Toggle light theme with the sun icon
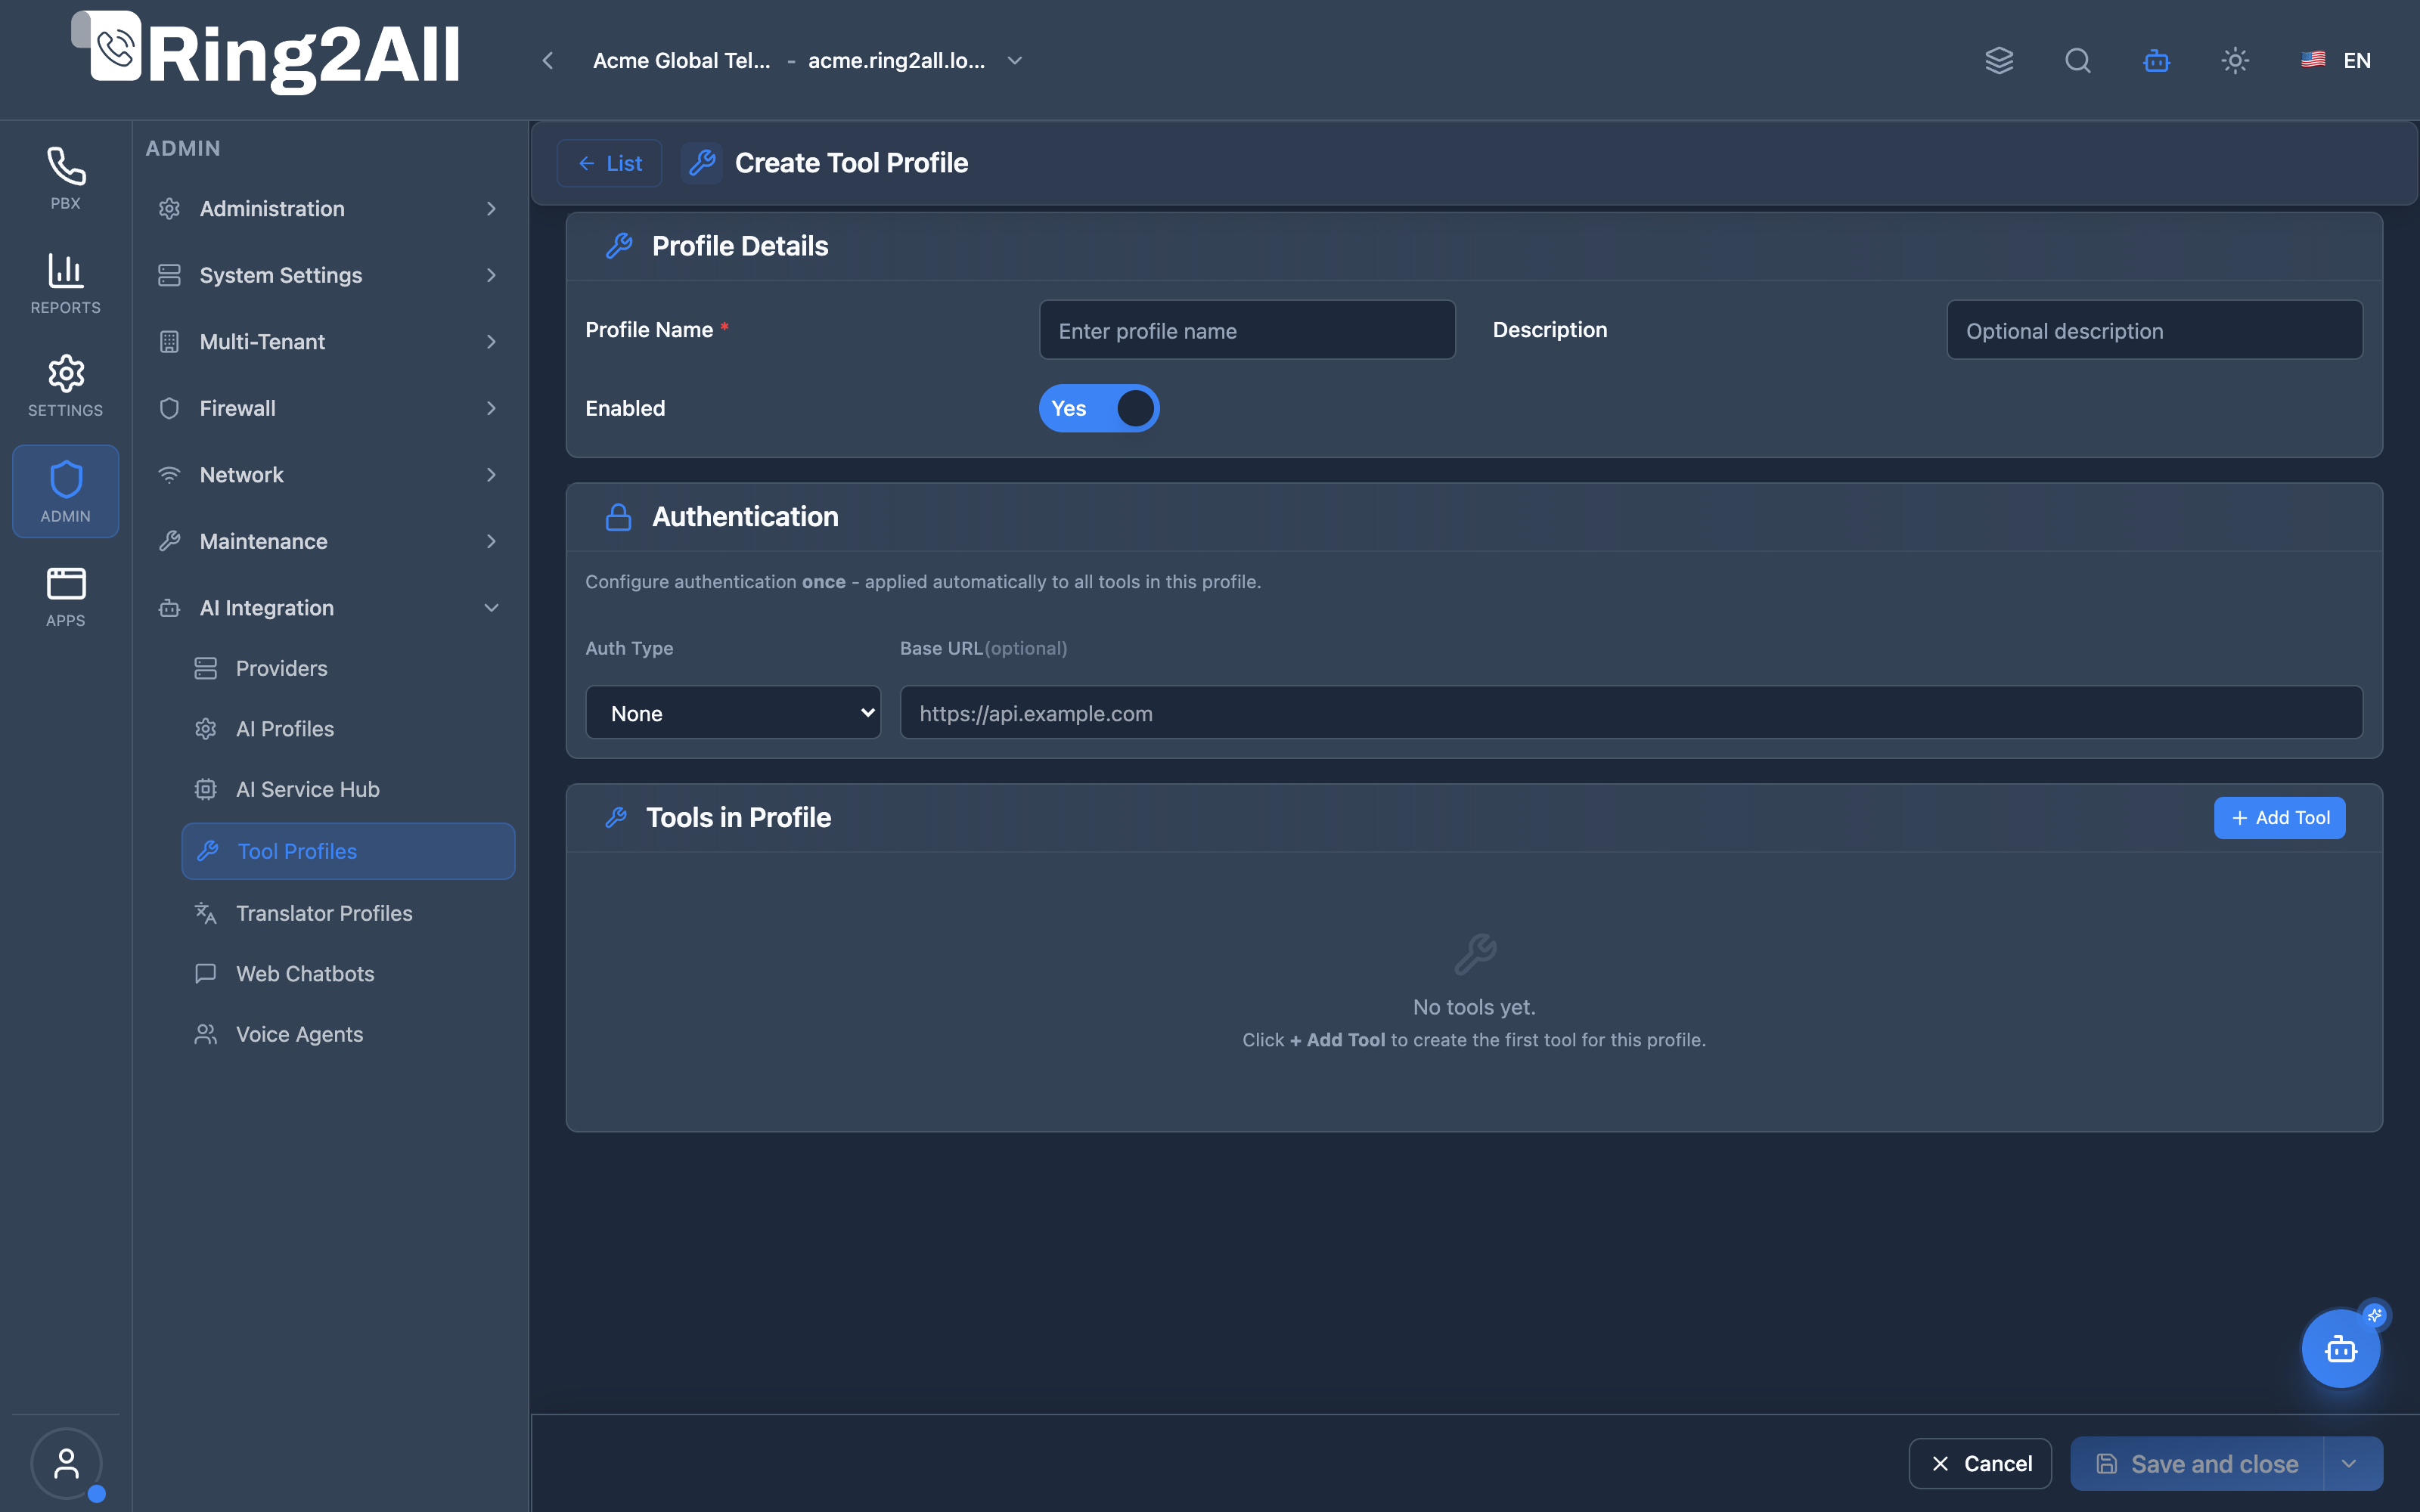This screenshot has width=2420, height=1512. click(2235, 60)
